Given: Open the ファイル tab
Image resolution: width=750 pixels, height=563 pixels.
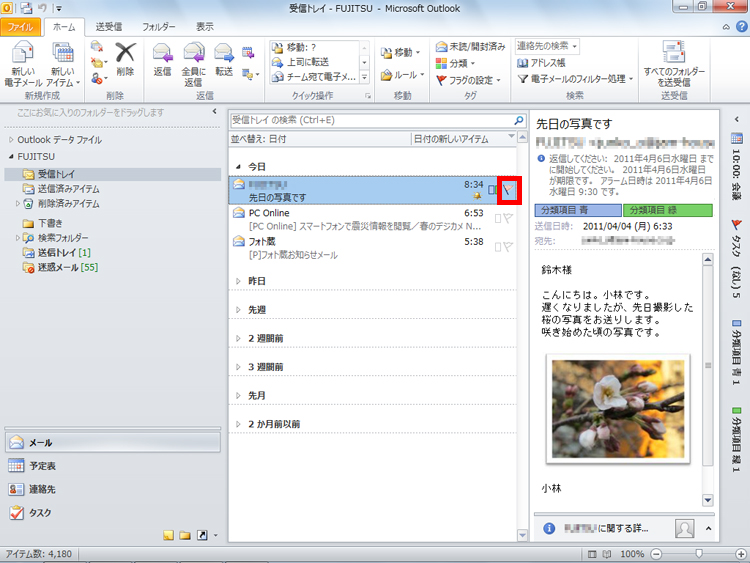Looking at the screenshot, I should pos(20,27).
